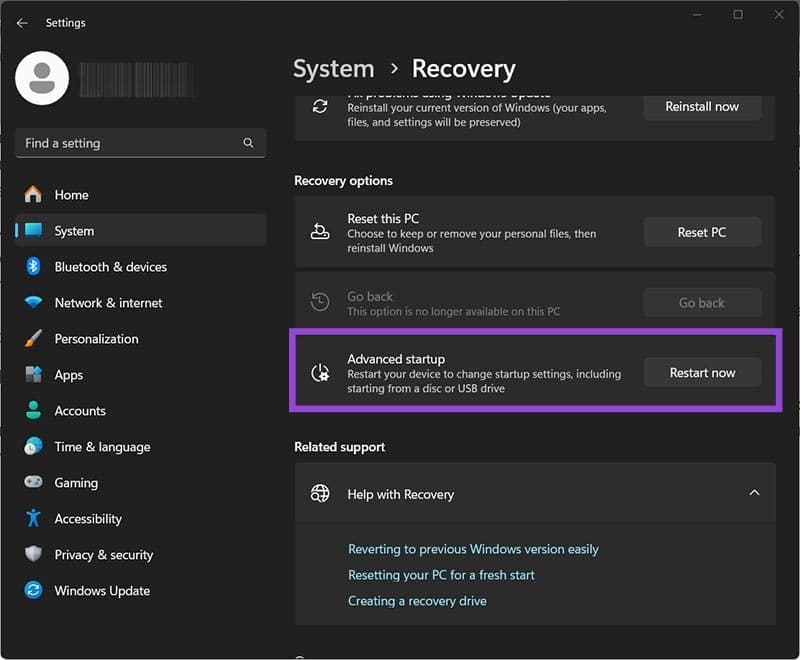
Task: Open the Windows Update sidebar icon
Action: (33, 591)
